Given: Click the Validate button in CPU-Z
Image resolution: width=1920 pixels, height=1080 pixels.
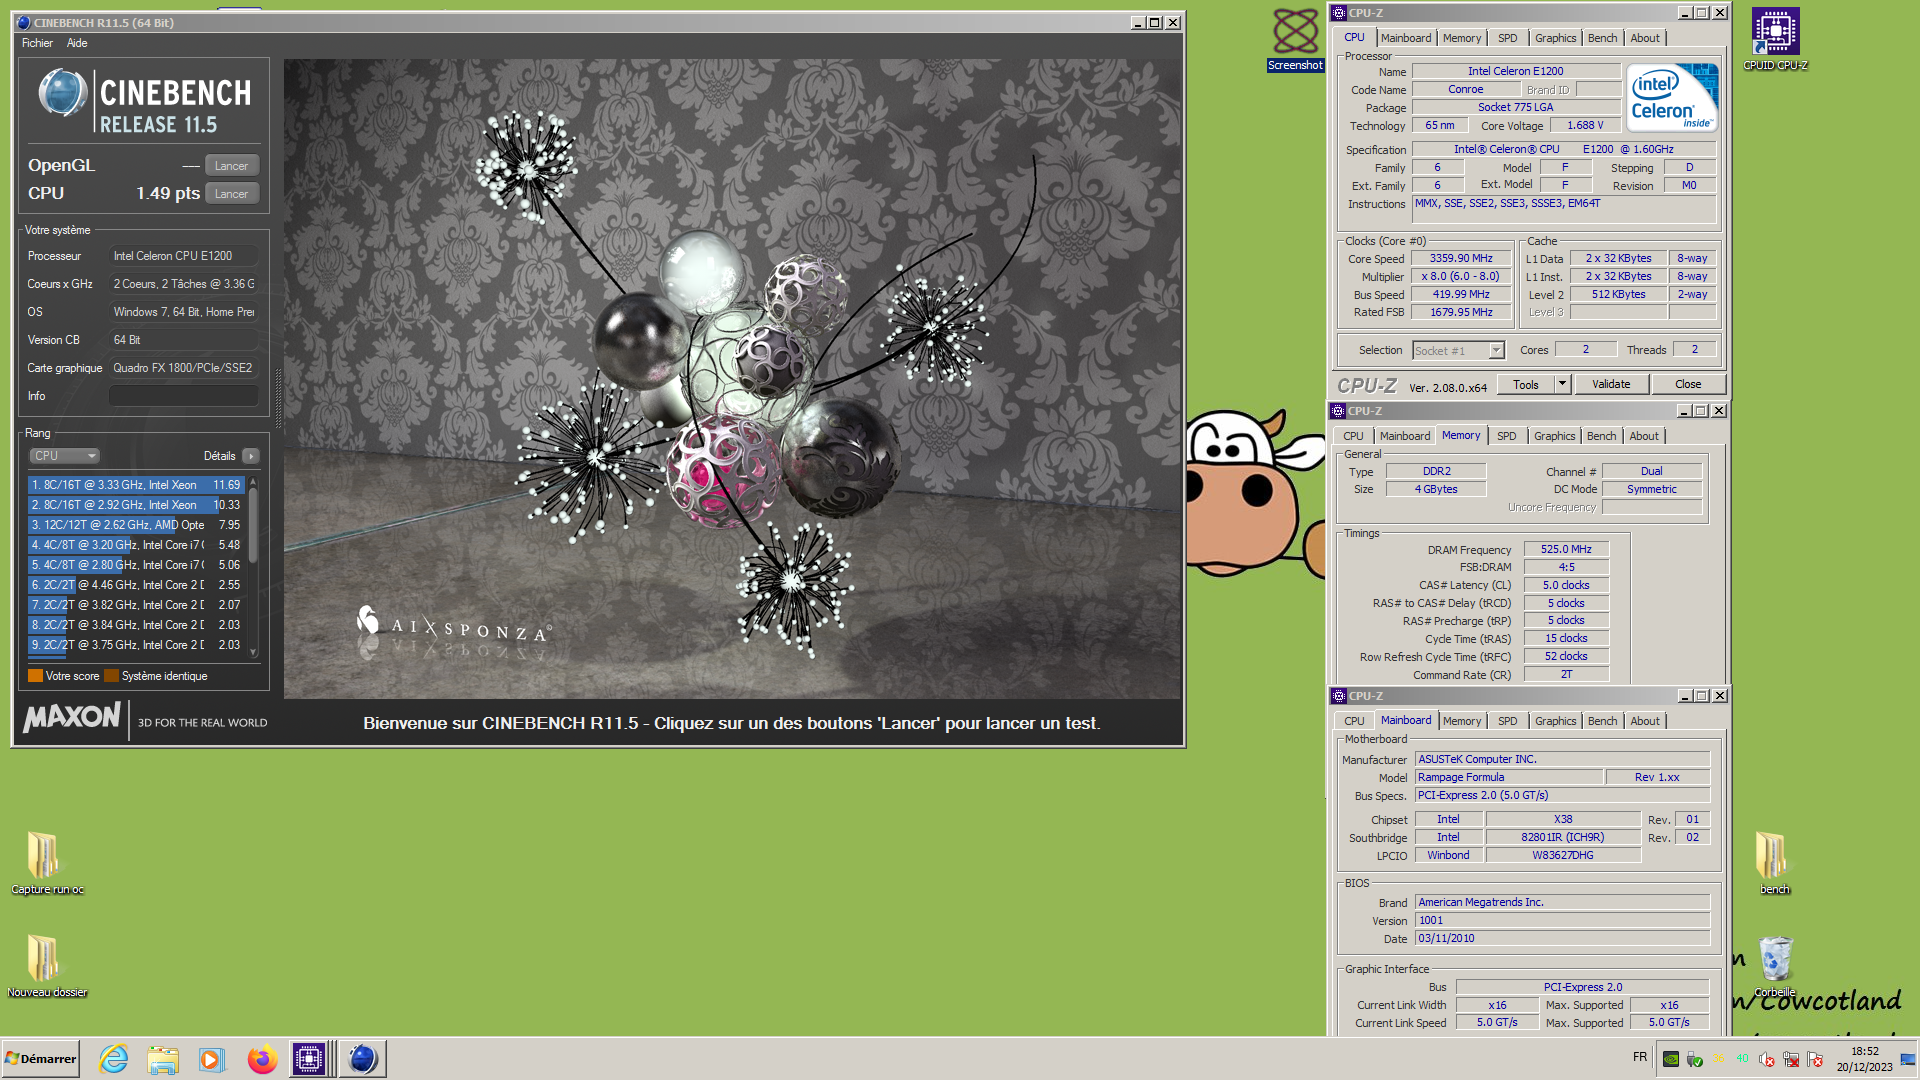Looking at the screenshot, I should tap(1611, 384).
